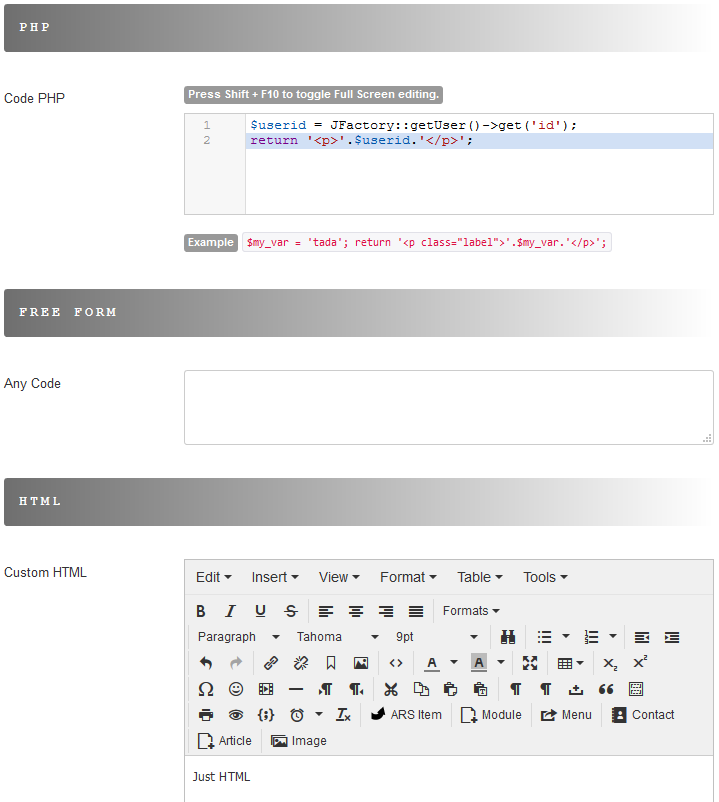
Task: Open the Insert menu
Action: [x=275, y=577]
